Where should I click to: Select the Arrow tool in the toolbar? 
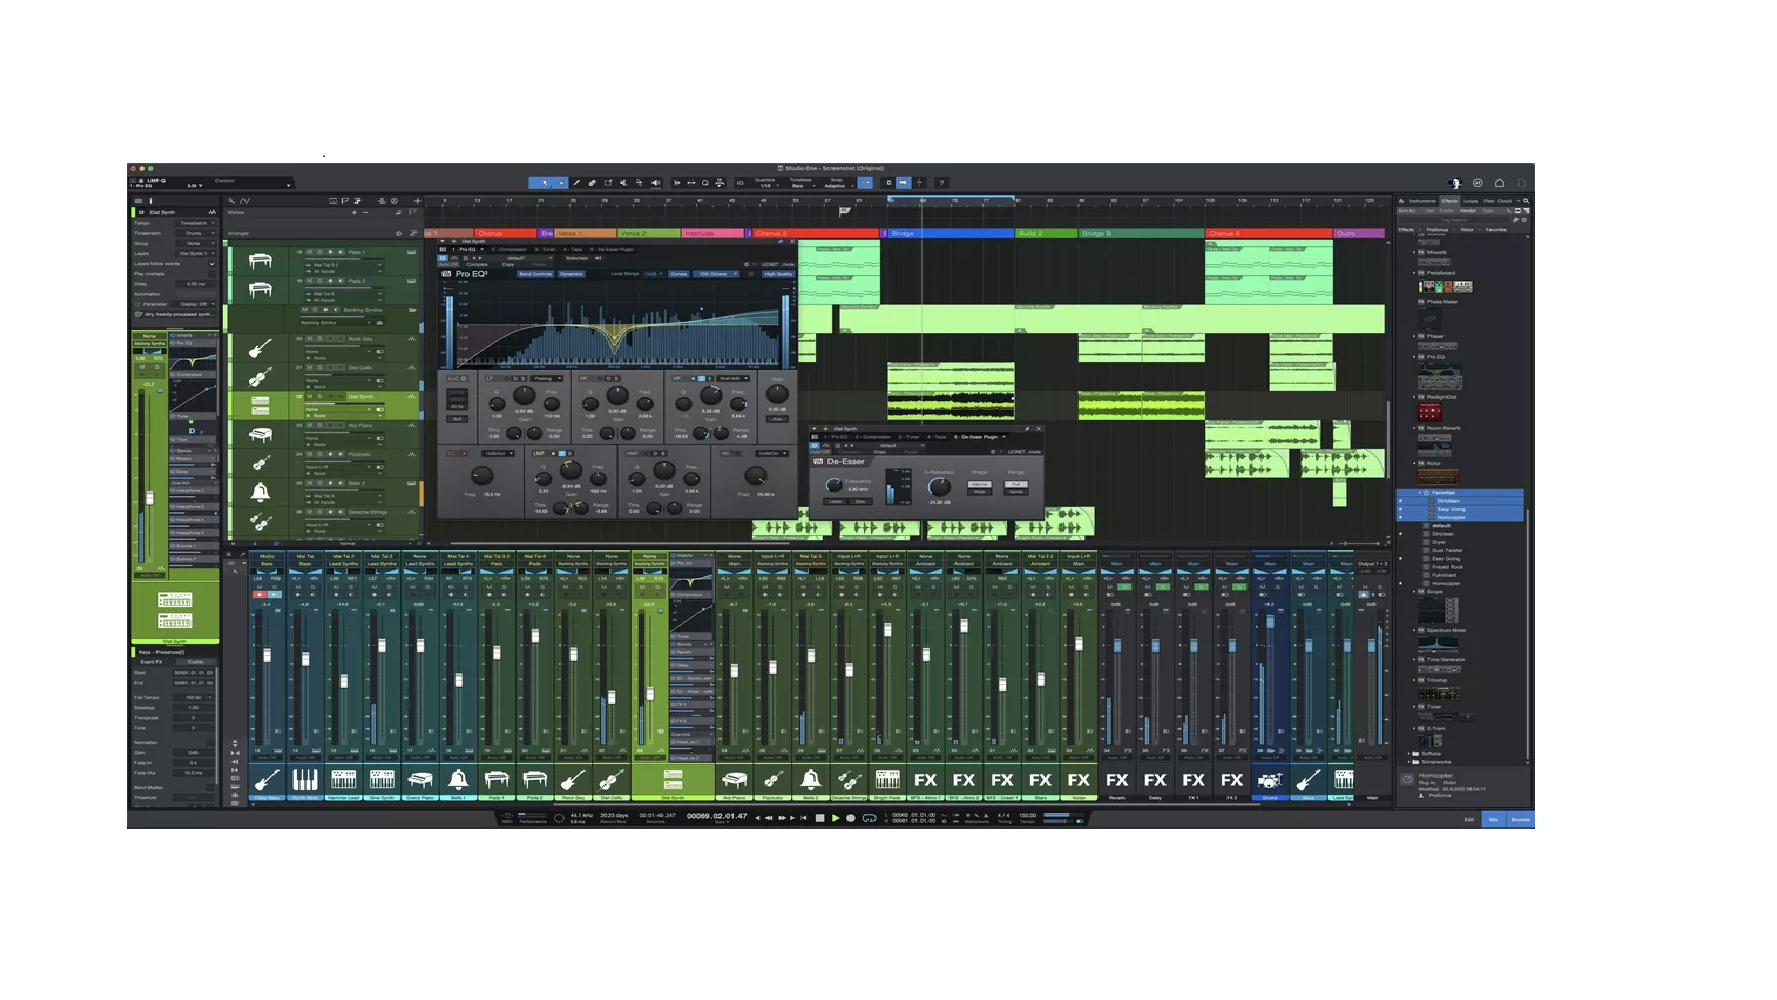(545, 183)
